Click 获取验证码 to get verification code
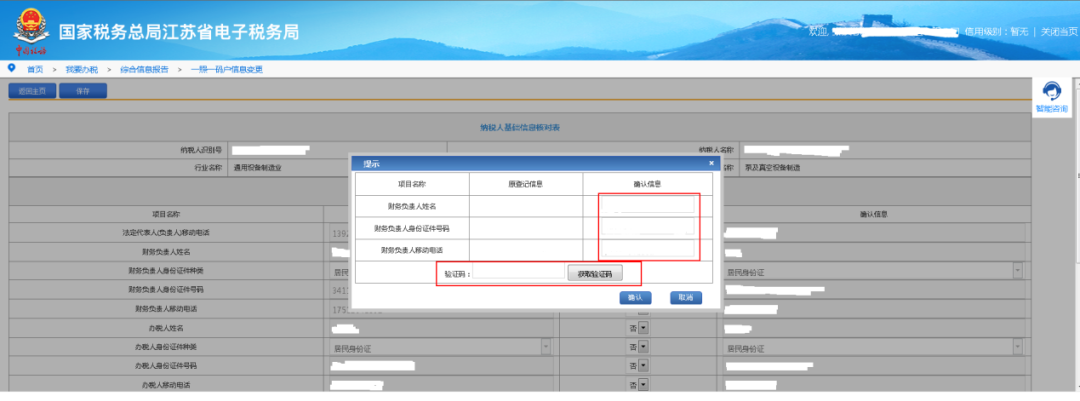Viewport: 1080px width, 401px height. pos(594,274)
